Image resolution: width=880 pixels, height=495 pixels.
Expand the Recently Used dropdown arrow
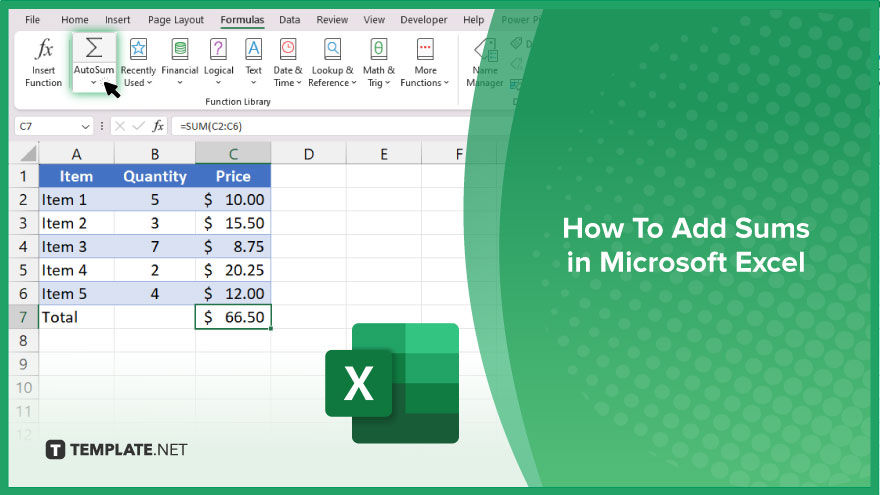coord(149,83)
